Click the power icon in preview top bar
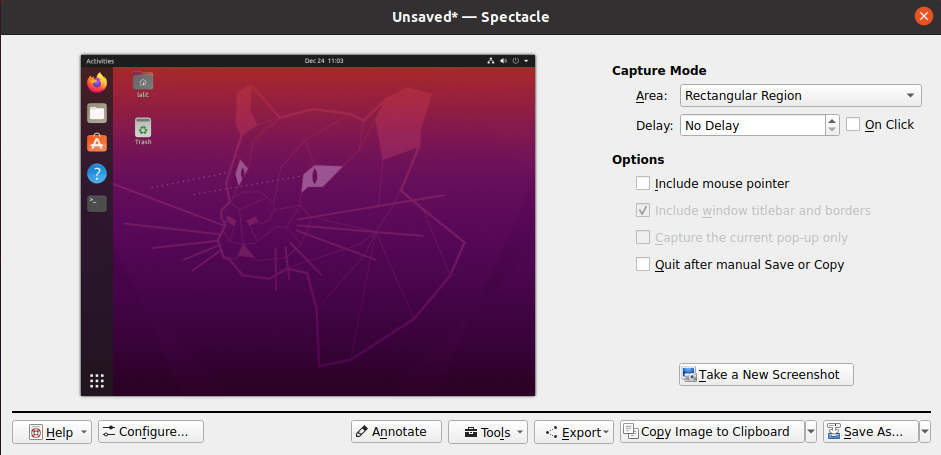The width and height of the screenshot is (941, 455). click(x=516, y=61)
